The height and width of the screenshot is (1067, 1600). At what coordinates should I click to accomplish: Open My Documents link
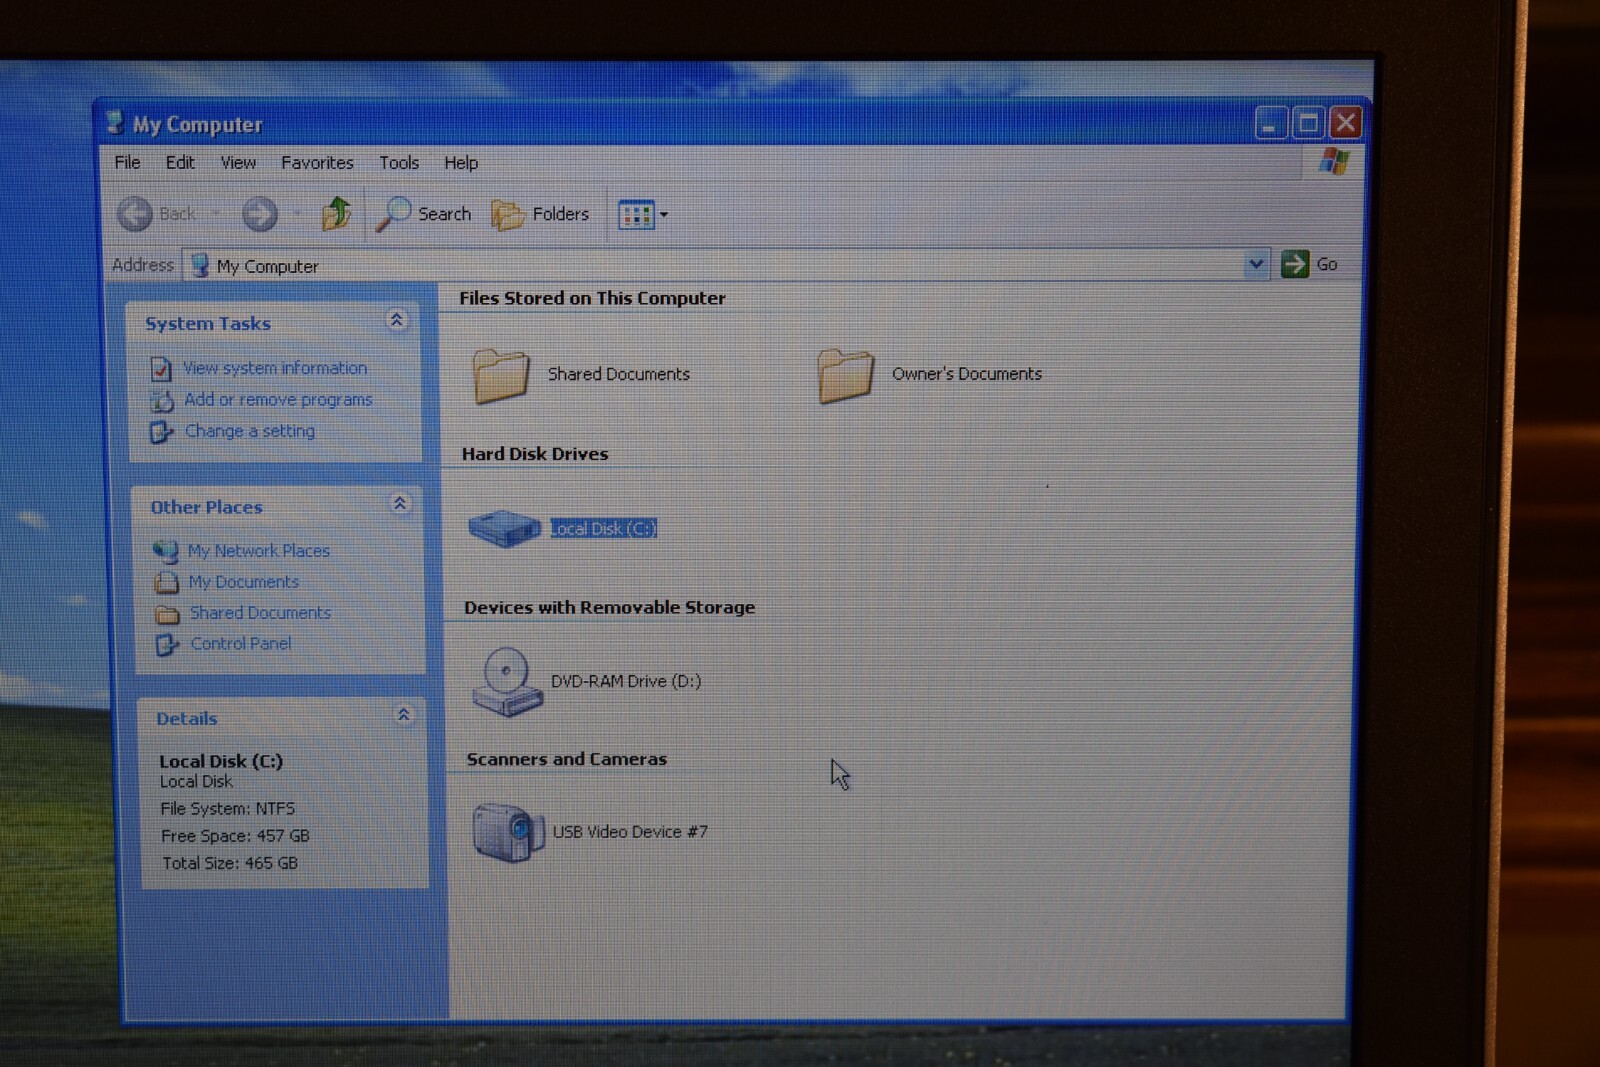click(x=244, y=582)
